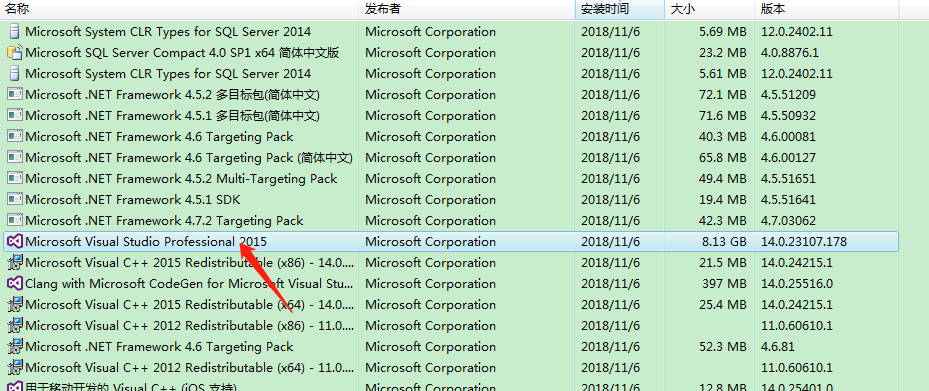Screen dimensions: 929x391
Task: Click icon of .NET 4.6 Targeting Pack (简体中文)
Action: [14, 158]
